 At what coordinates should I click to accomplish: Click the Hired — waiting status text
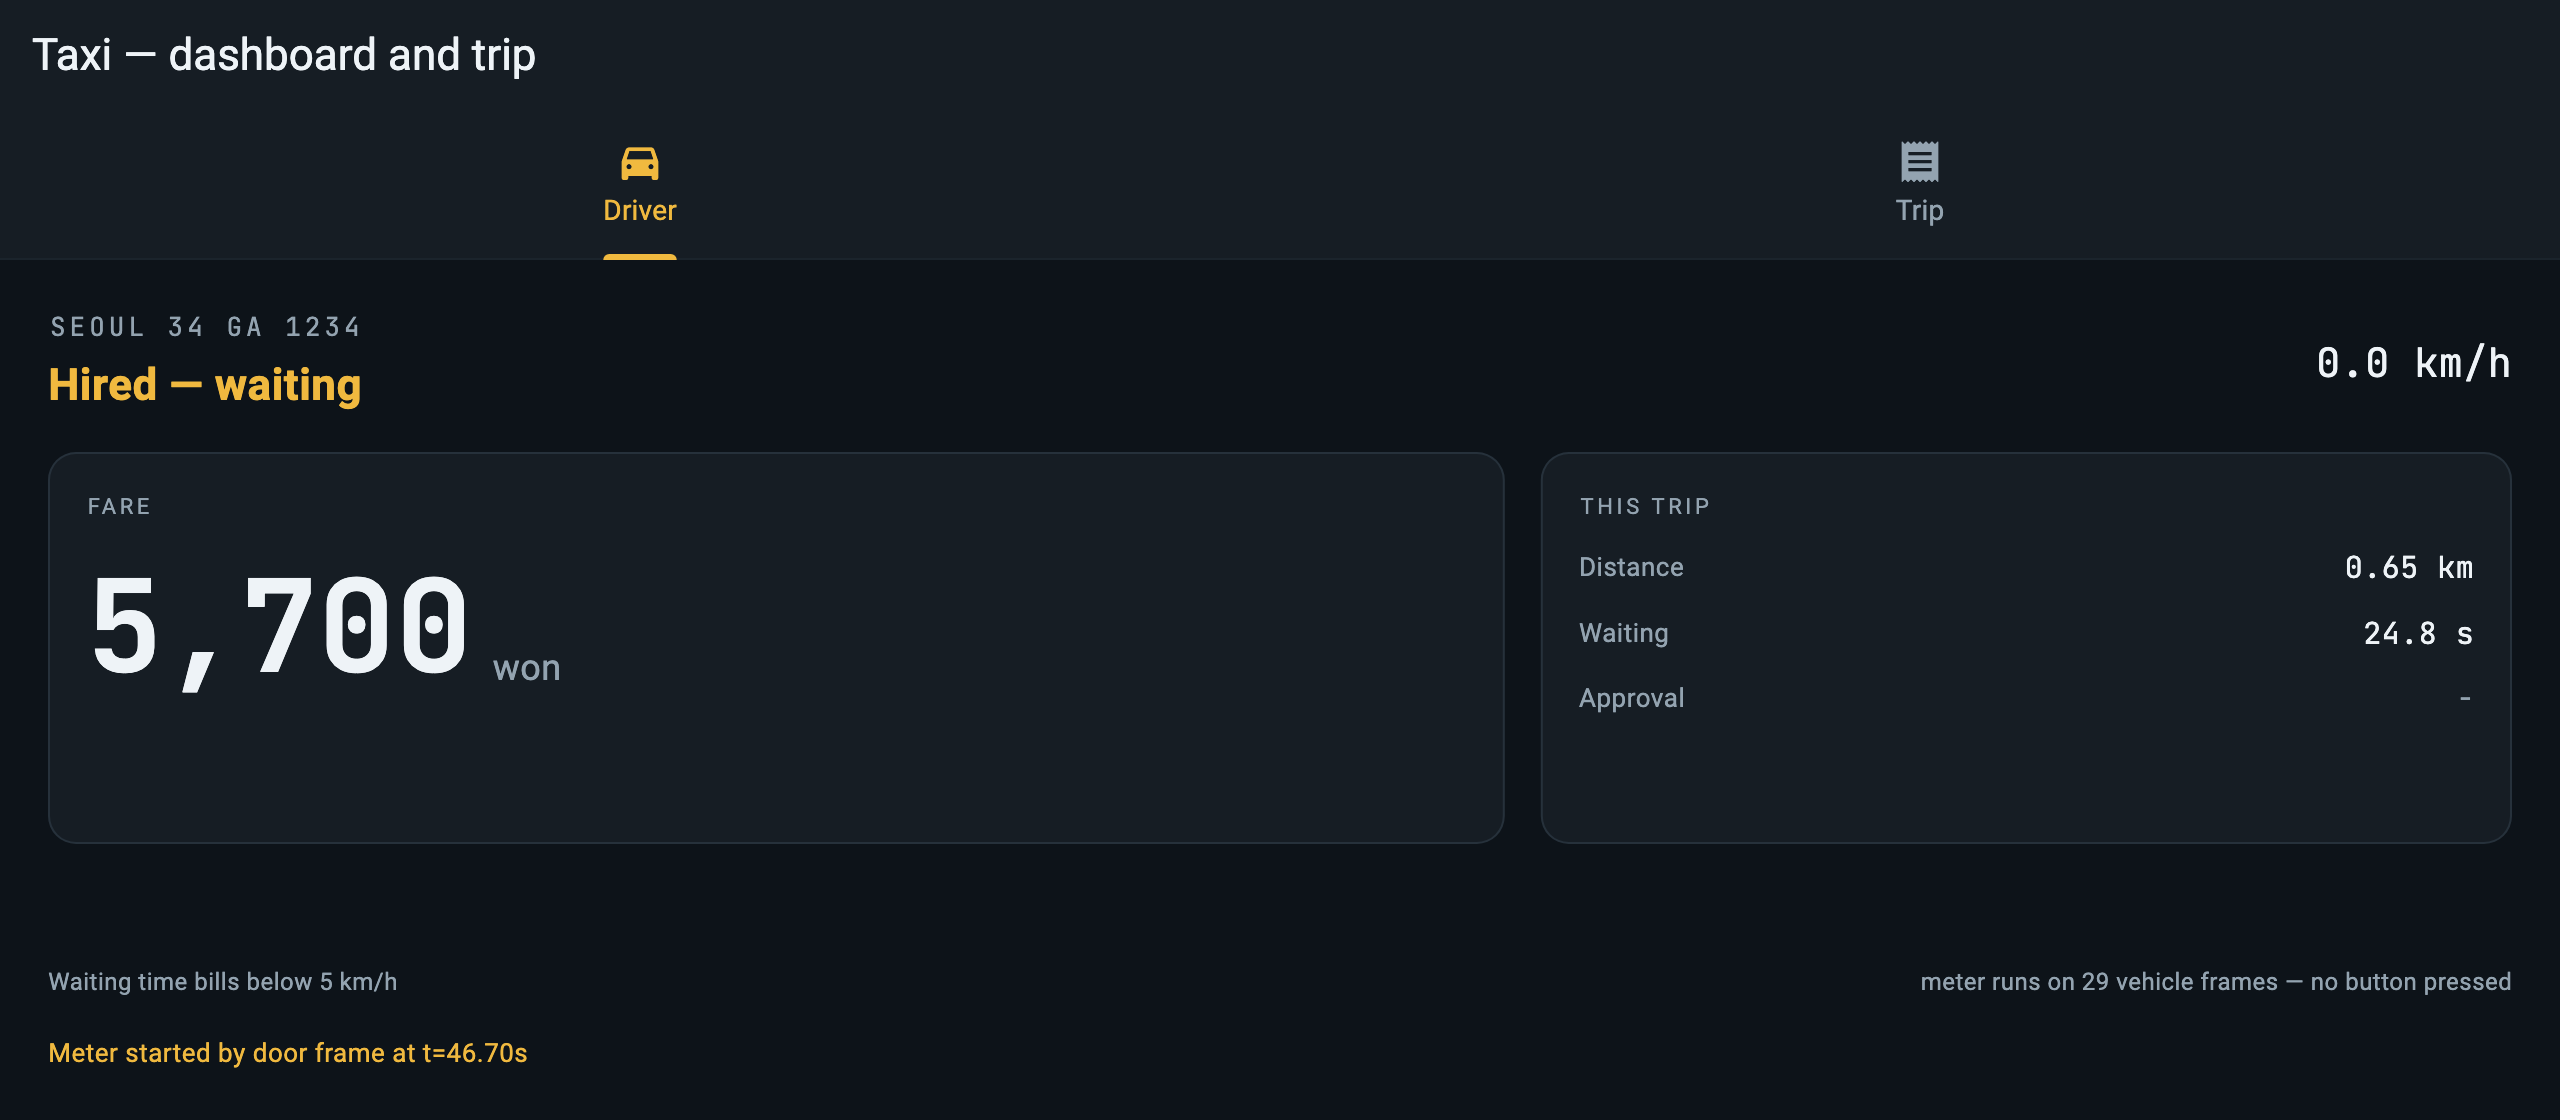(205, 385)
